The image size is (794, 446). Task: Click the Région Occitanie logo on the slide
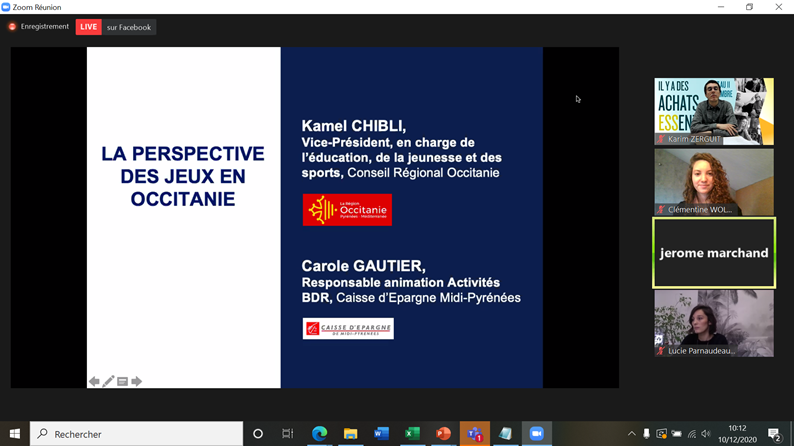(347, 210)
